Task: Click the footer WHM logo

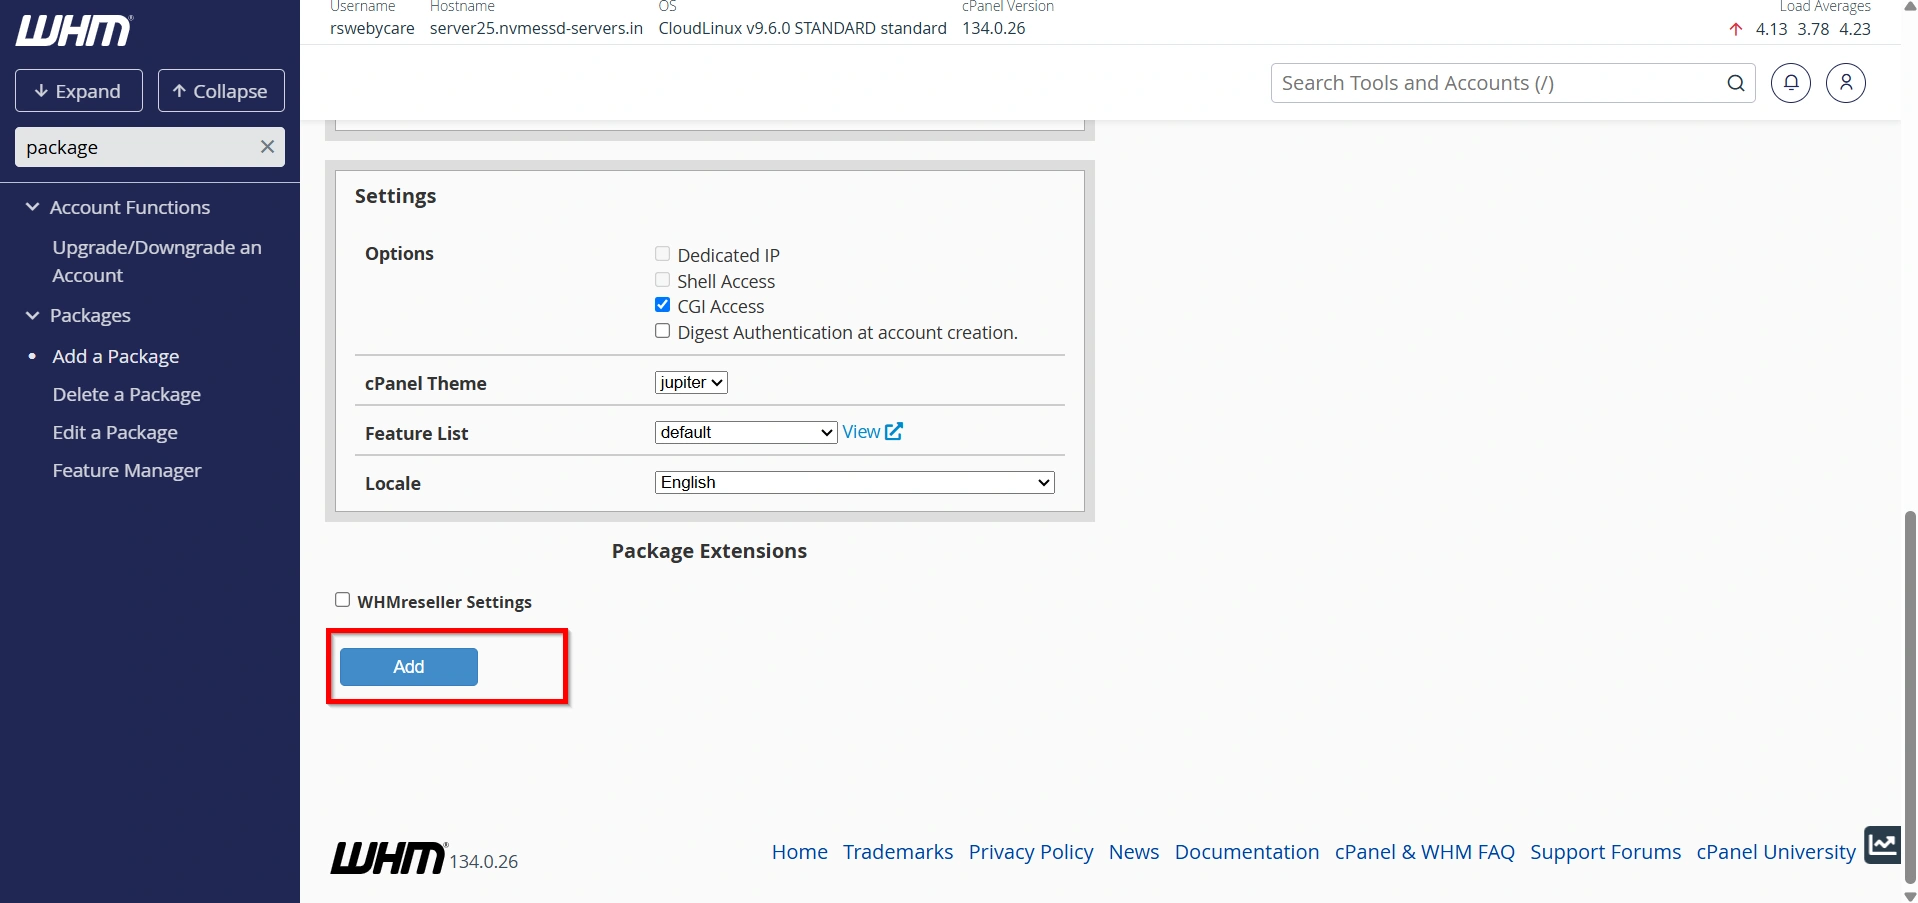Action: click(x=388, y=858)
